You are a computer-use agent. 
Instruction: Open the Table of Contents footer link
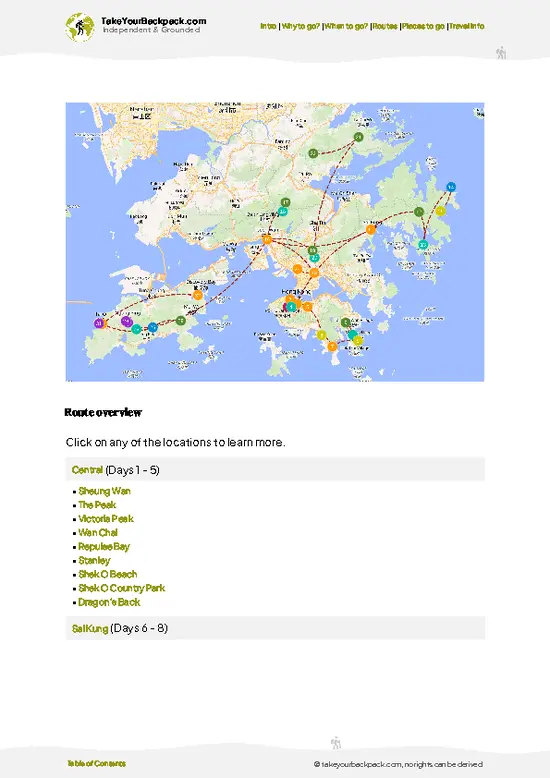point(96,764)
